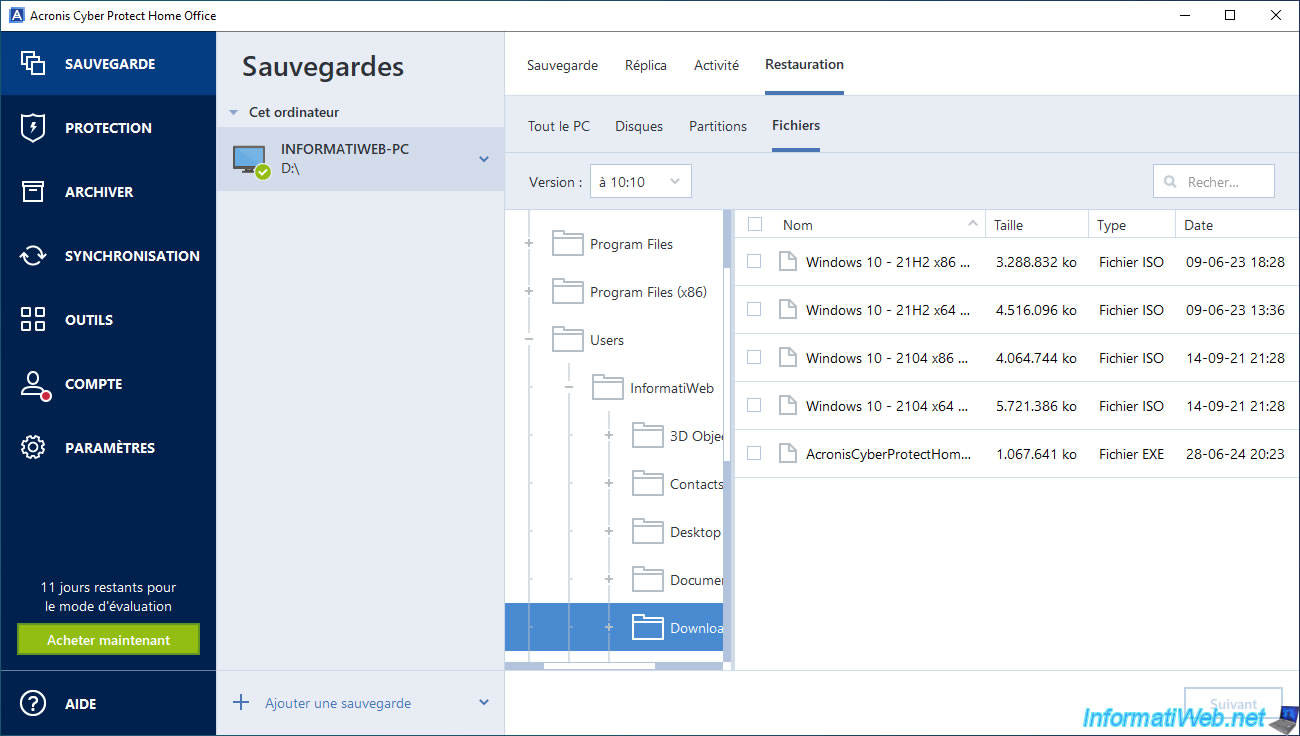Select the Tout le PC sub-tab

point(559,126)
